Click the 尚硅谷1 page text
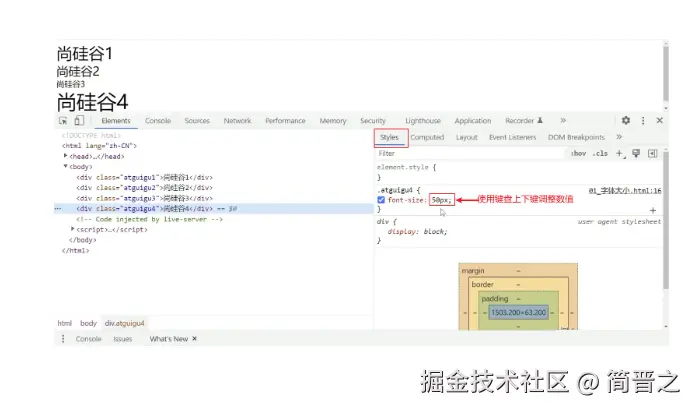This screenshot has width=695, height=410. pyautogui.click(x=85, y=54)
